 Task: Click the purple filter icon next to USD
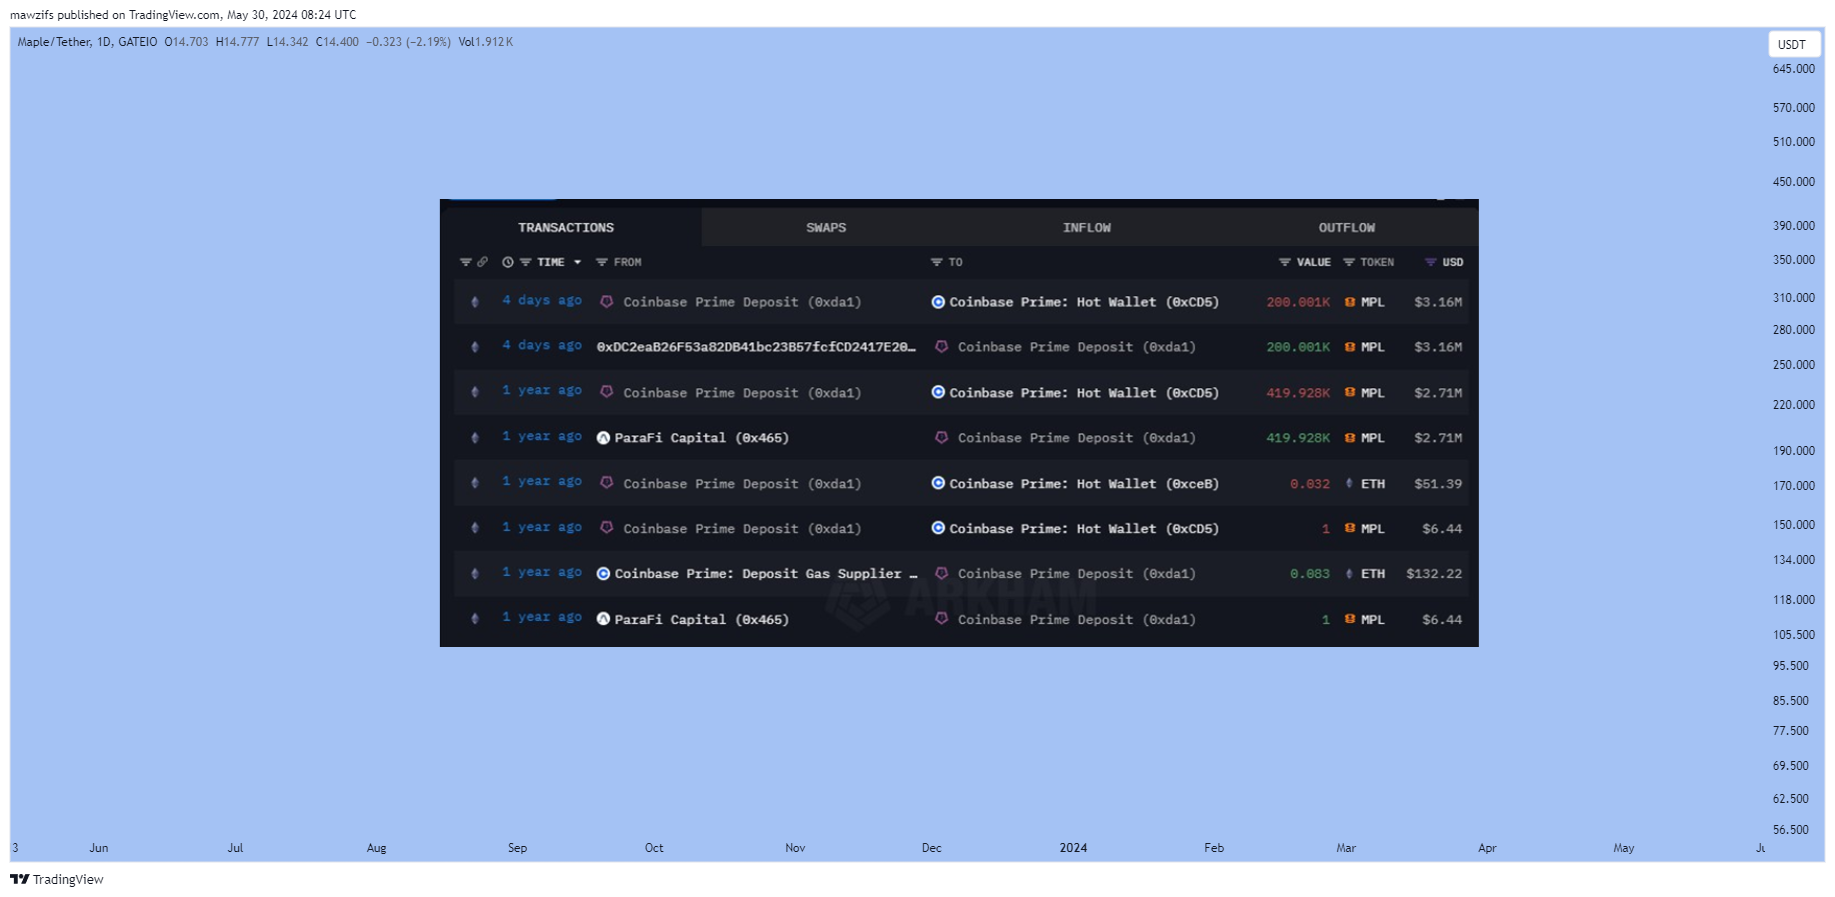pos(1431,262)
